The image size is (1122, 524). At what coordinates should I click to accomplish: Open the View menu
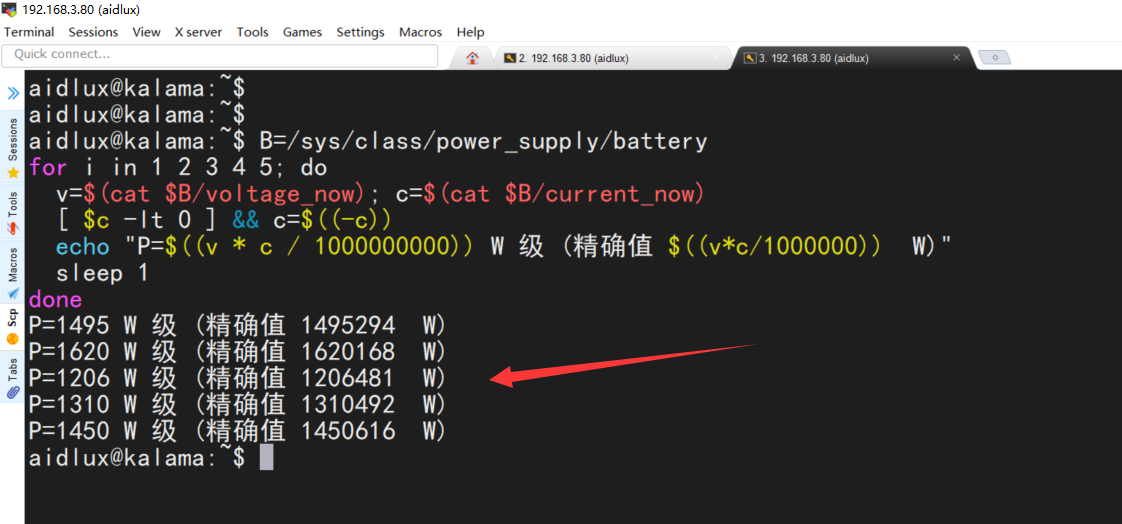pos(147,32)
